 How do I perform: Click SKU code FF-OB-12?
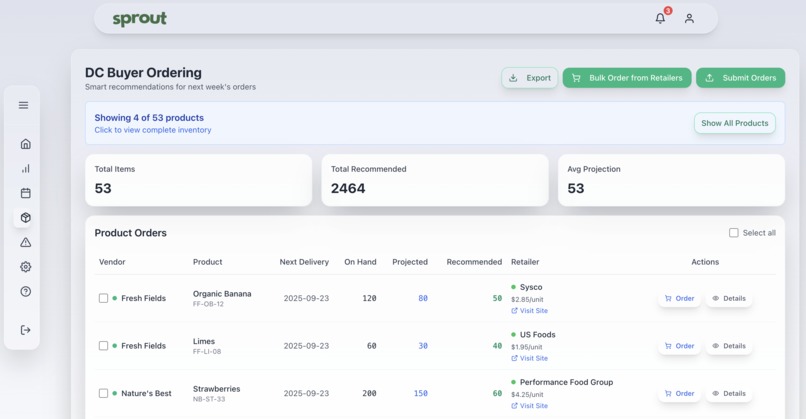point(208,304)
